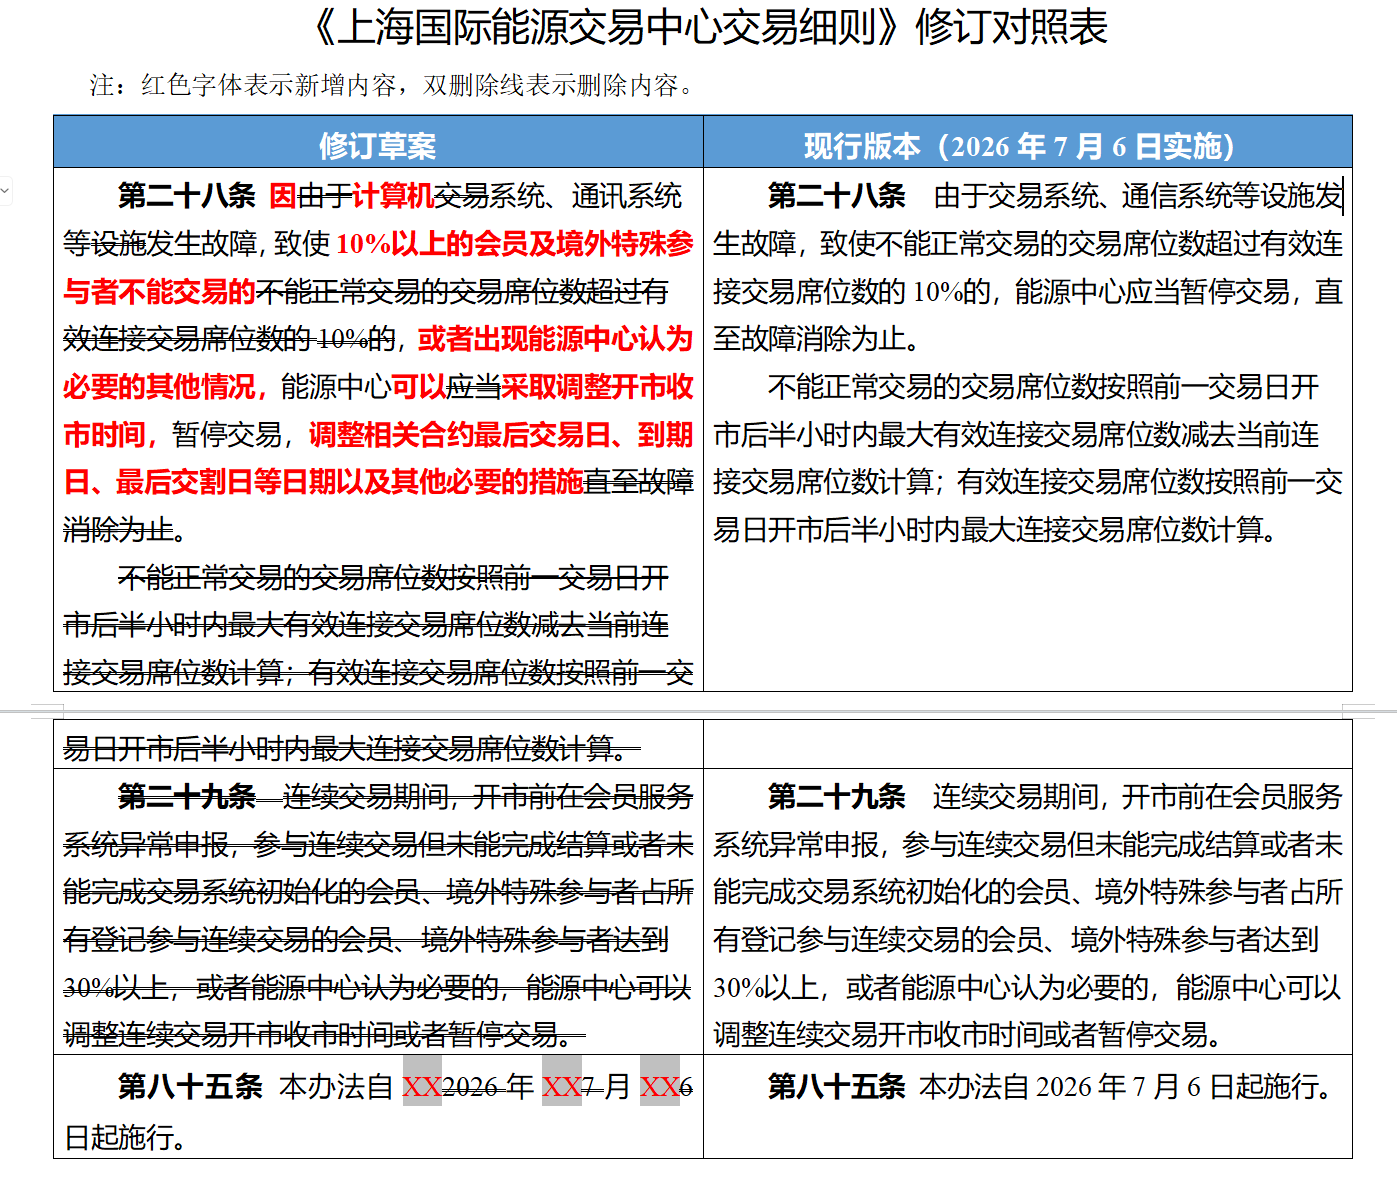The width and height of the screenshot is (1397, 1187).
Task: Expand the chevron at left page edge
Action: click(5, 190)
